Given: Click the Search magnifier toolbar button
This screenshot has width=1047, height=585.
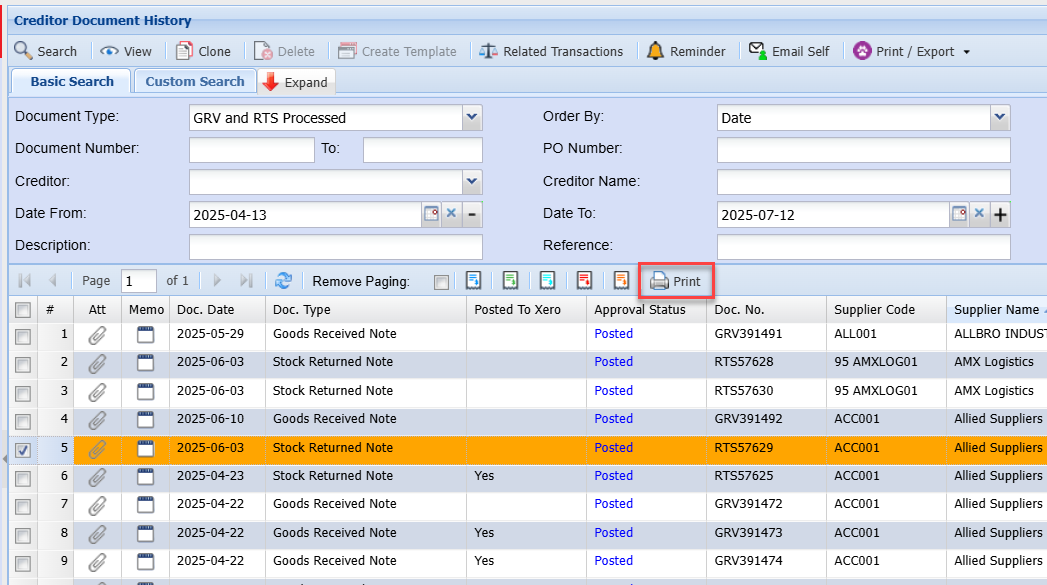Looking at the screenshot, I should point(45,51).
